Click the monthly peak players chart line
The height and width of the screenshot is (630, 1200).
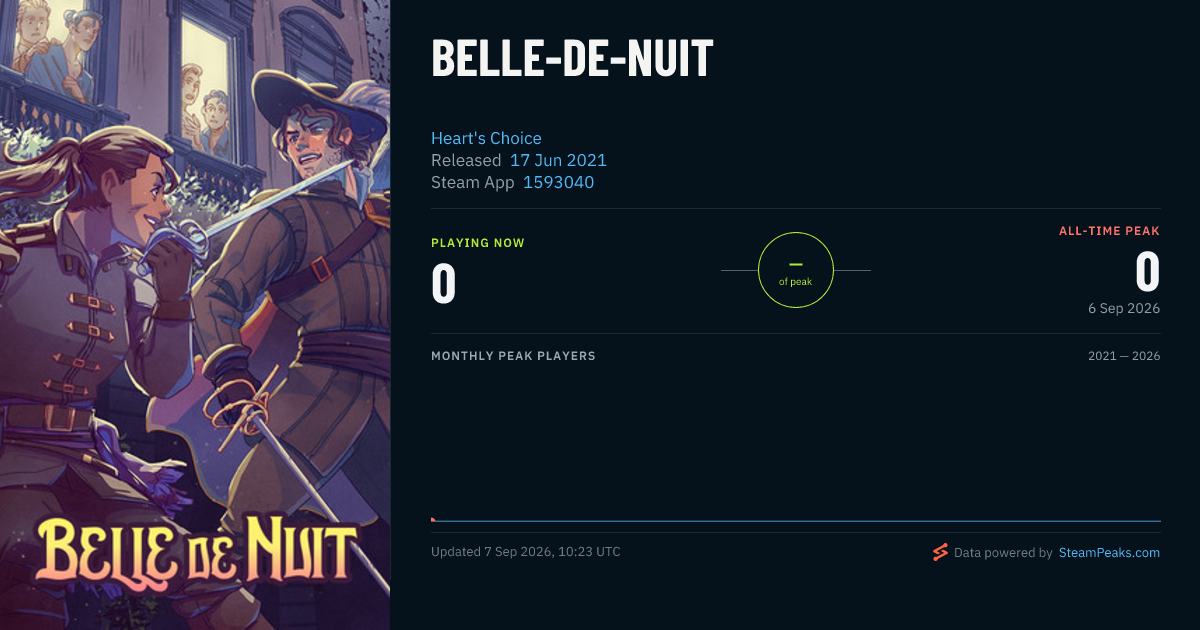(x=796, y=521)
